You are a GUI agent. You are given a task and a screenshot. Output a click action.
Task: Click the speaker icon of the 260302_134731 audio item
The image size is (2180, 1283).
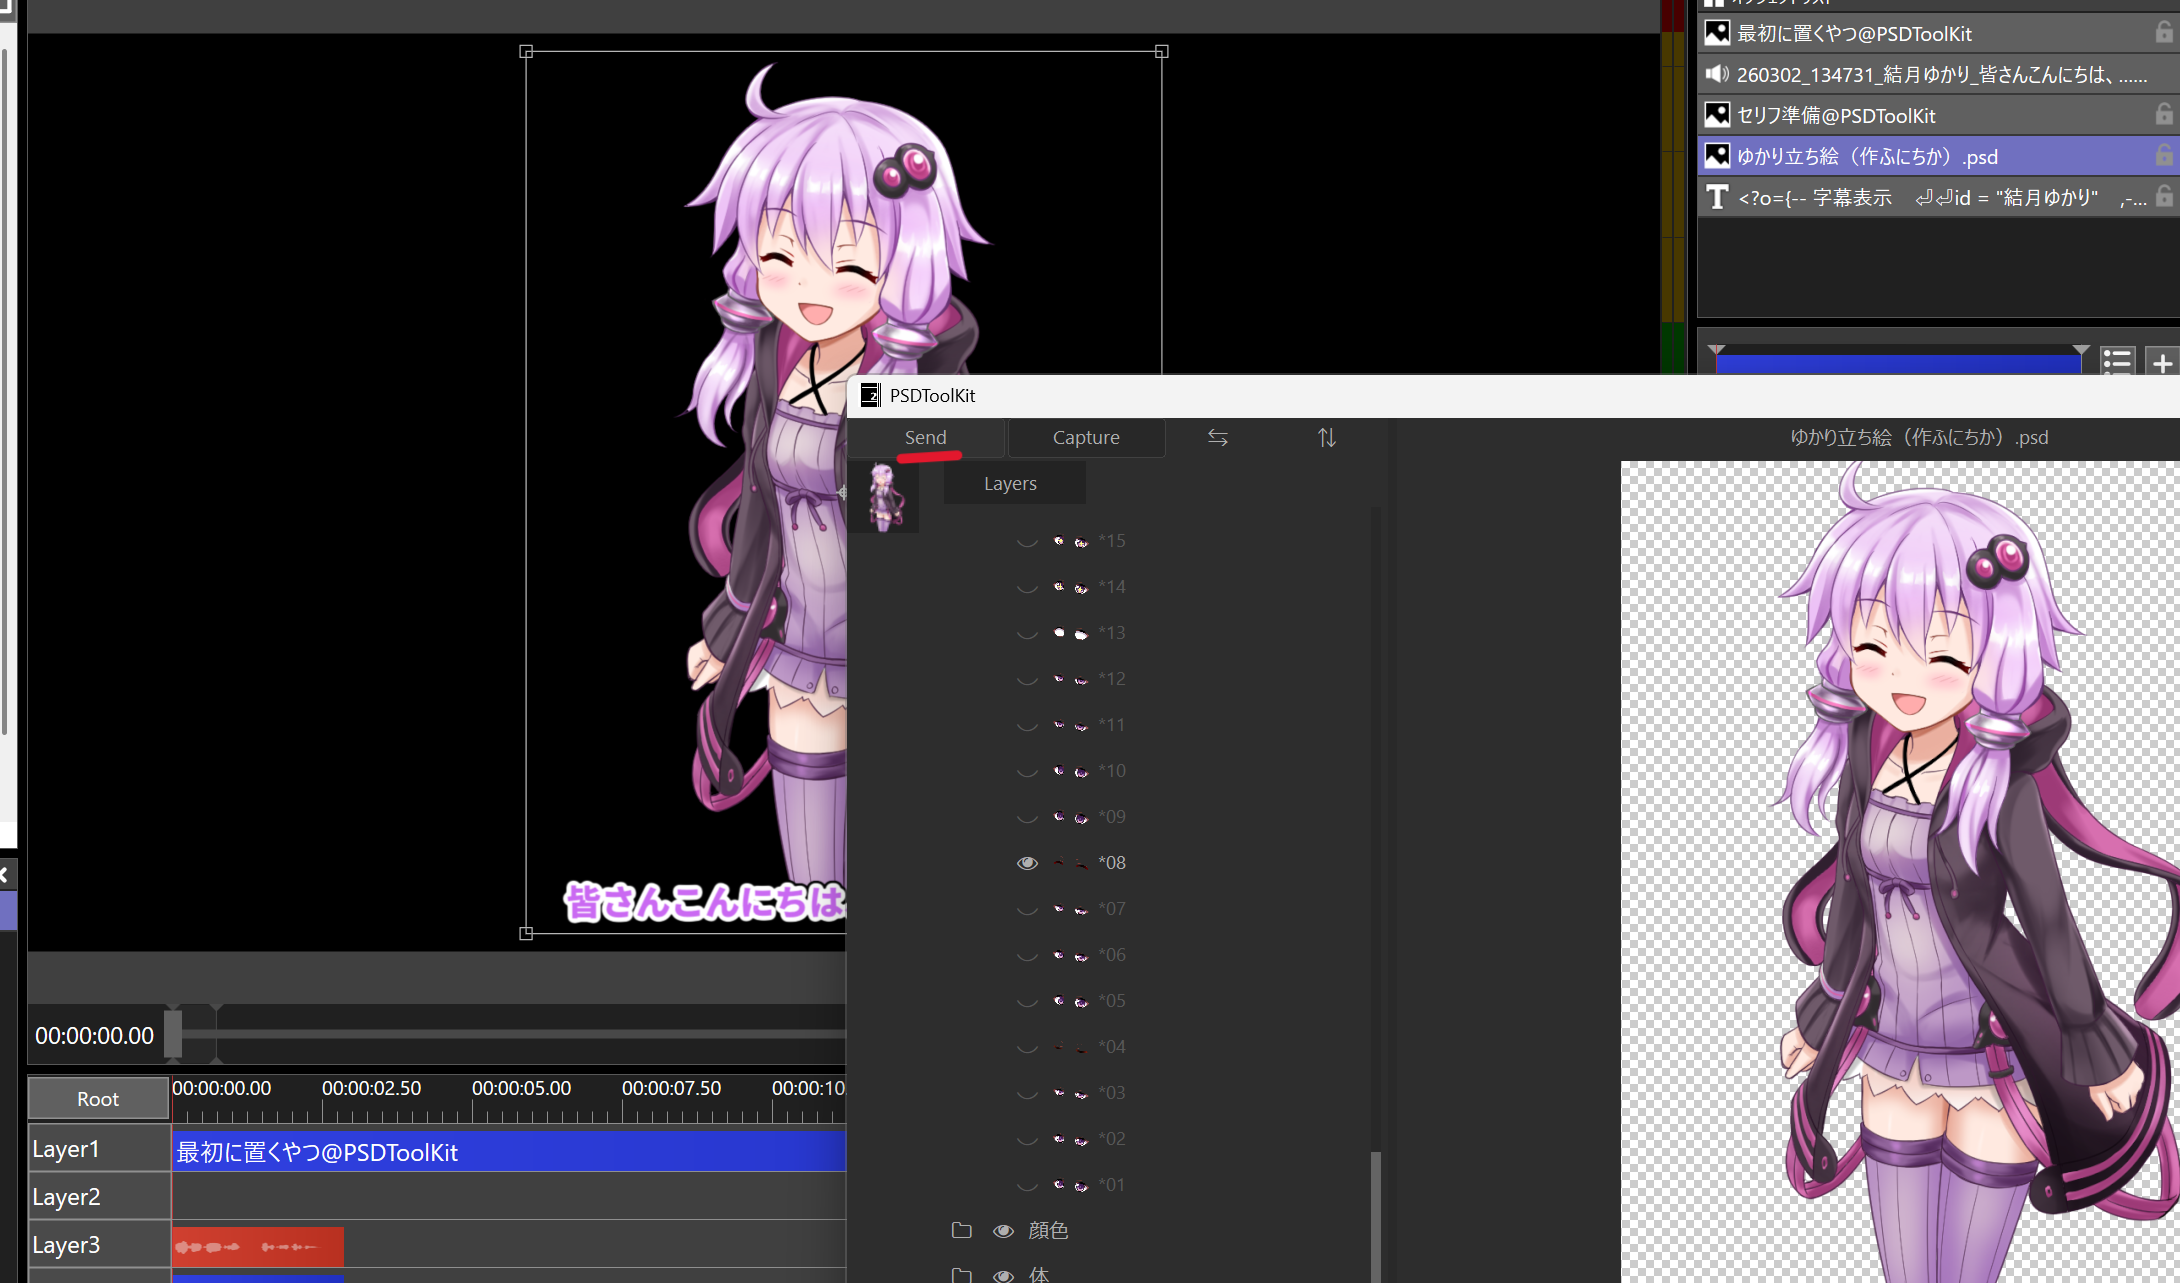(1717, 74)
